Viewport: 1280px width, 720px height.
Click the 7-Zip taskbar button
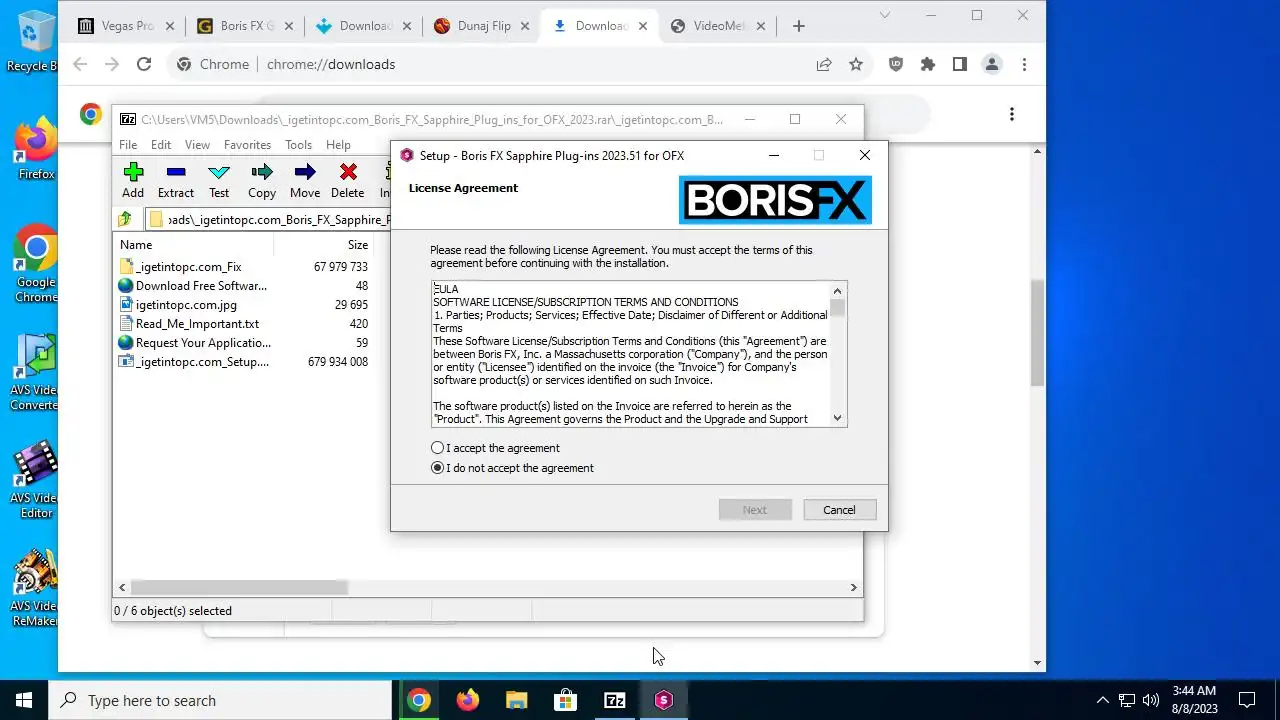tap(614, 700)
